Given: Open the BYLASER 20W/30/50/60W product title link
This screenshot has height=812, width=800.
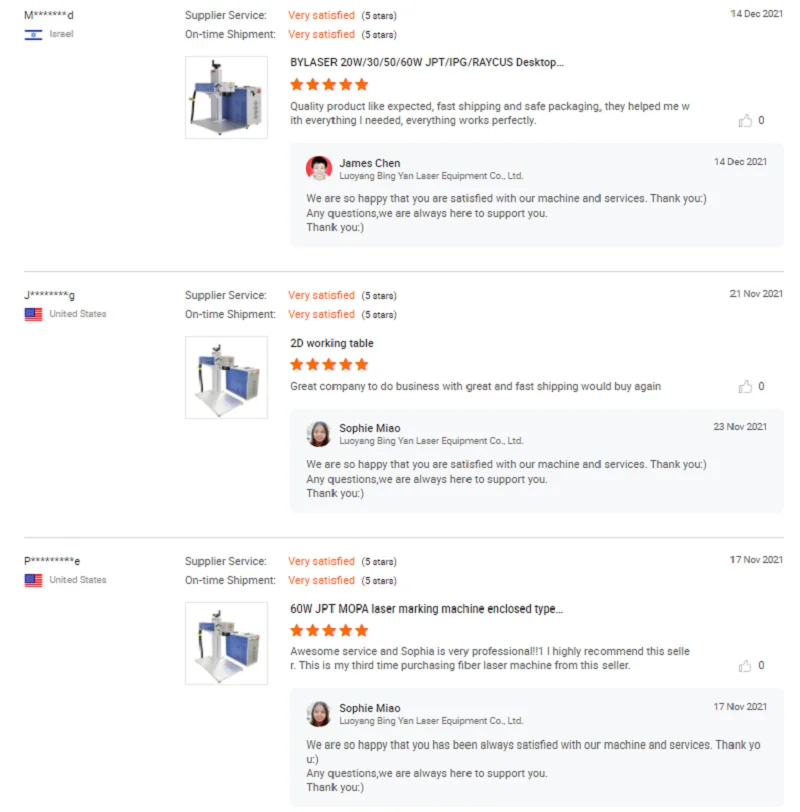Looking at the screenshot, I should [x=426, y=62].
